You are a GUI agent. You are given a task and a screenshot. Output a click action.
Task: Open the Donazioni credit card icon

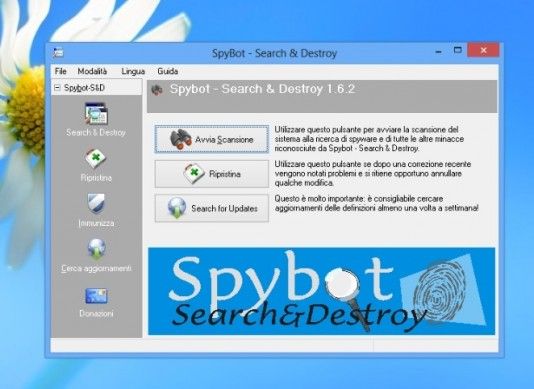(96, 296)
